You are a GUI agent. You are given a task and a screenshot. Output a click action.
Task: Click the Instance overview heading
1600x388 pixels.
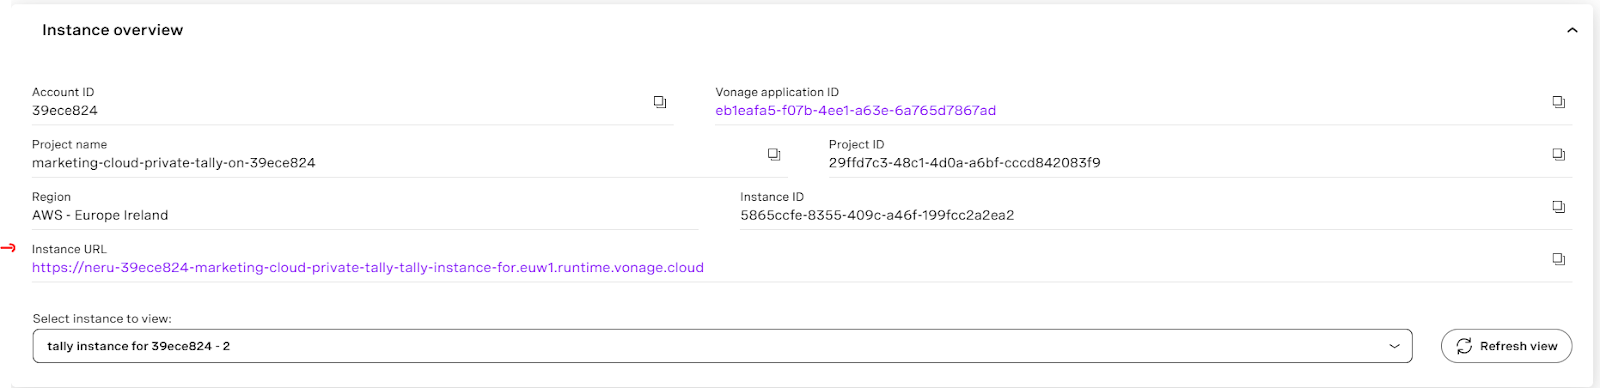pyautogui.click(x=113, y=30)
